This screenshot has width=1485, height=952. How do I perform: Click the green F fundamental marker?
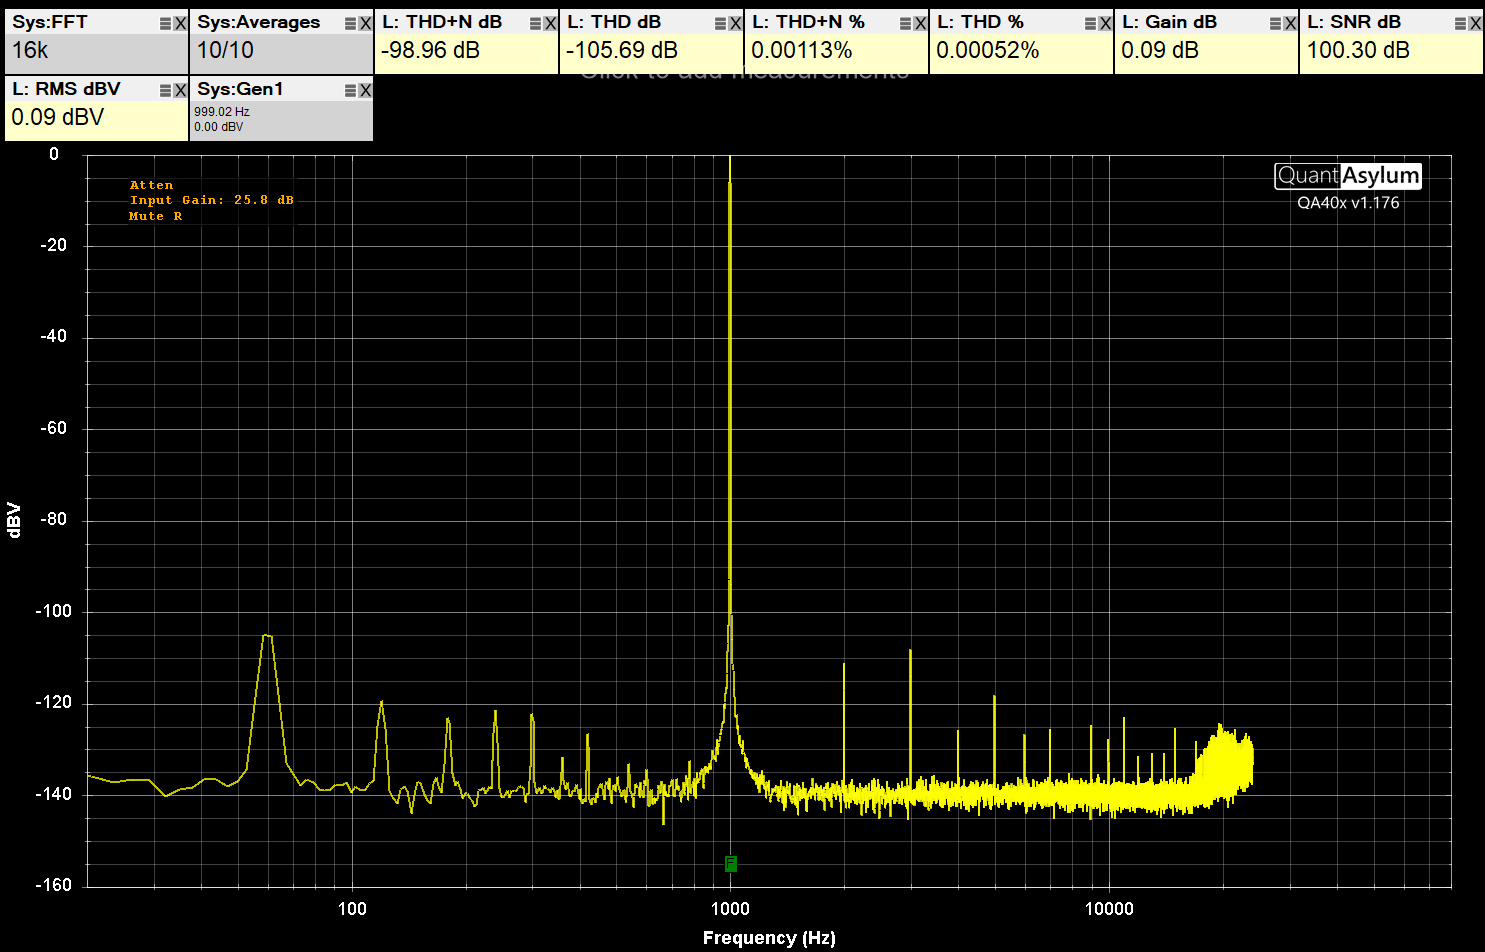(731, 863)
